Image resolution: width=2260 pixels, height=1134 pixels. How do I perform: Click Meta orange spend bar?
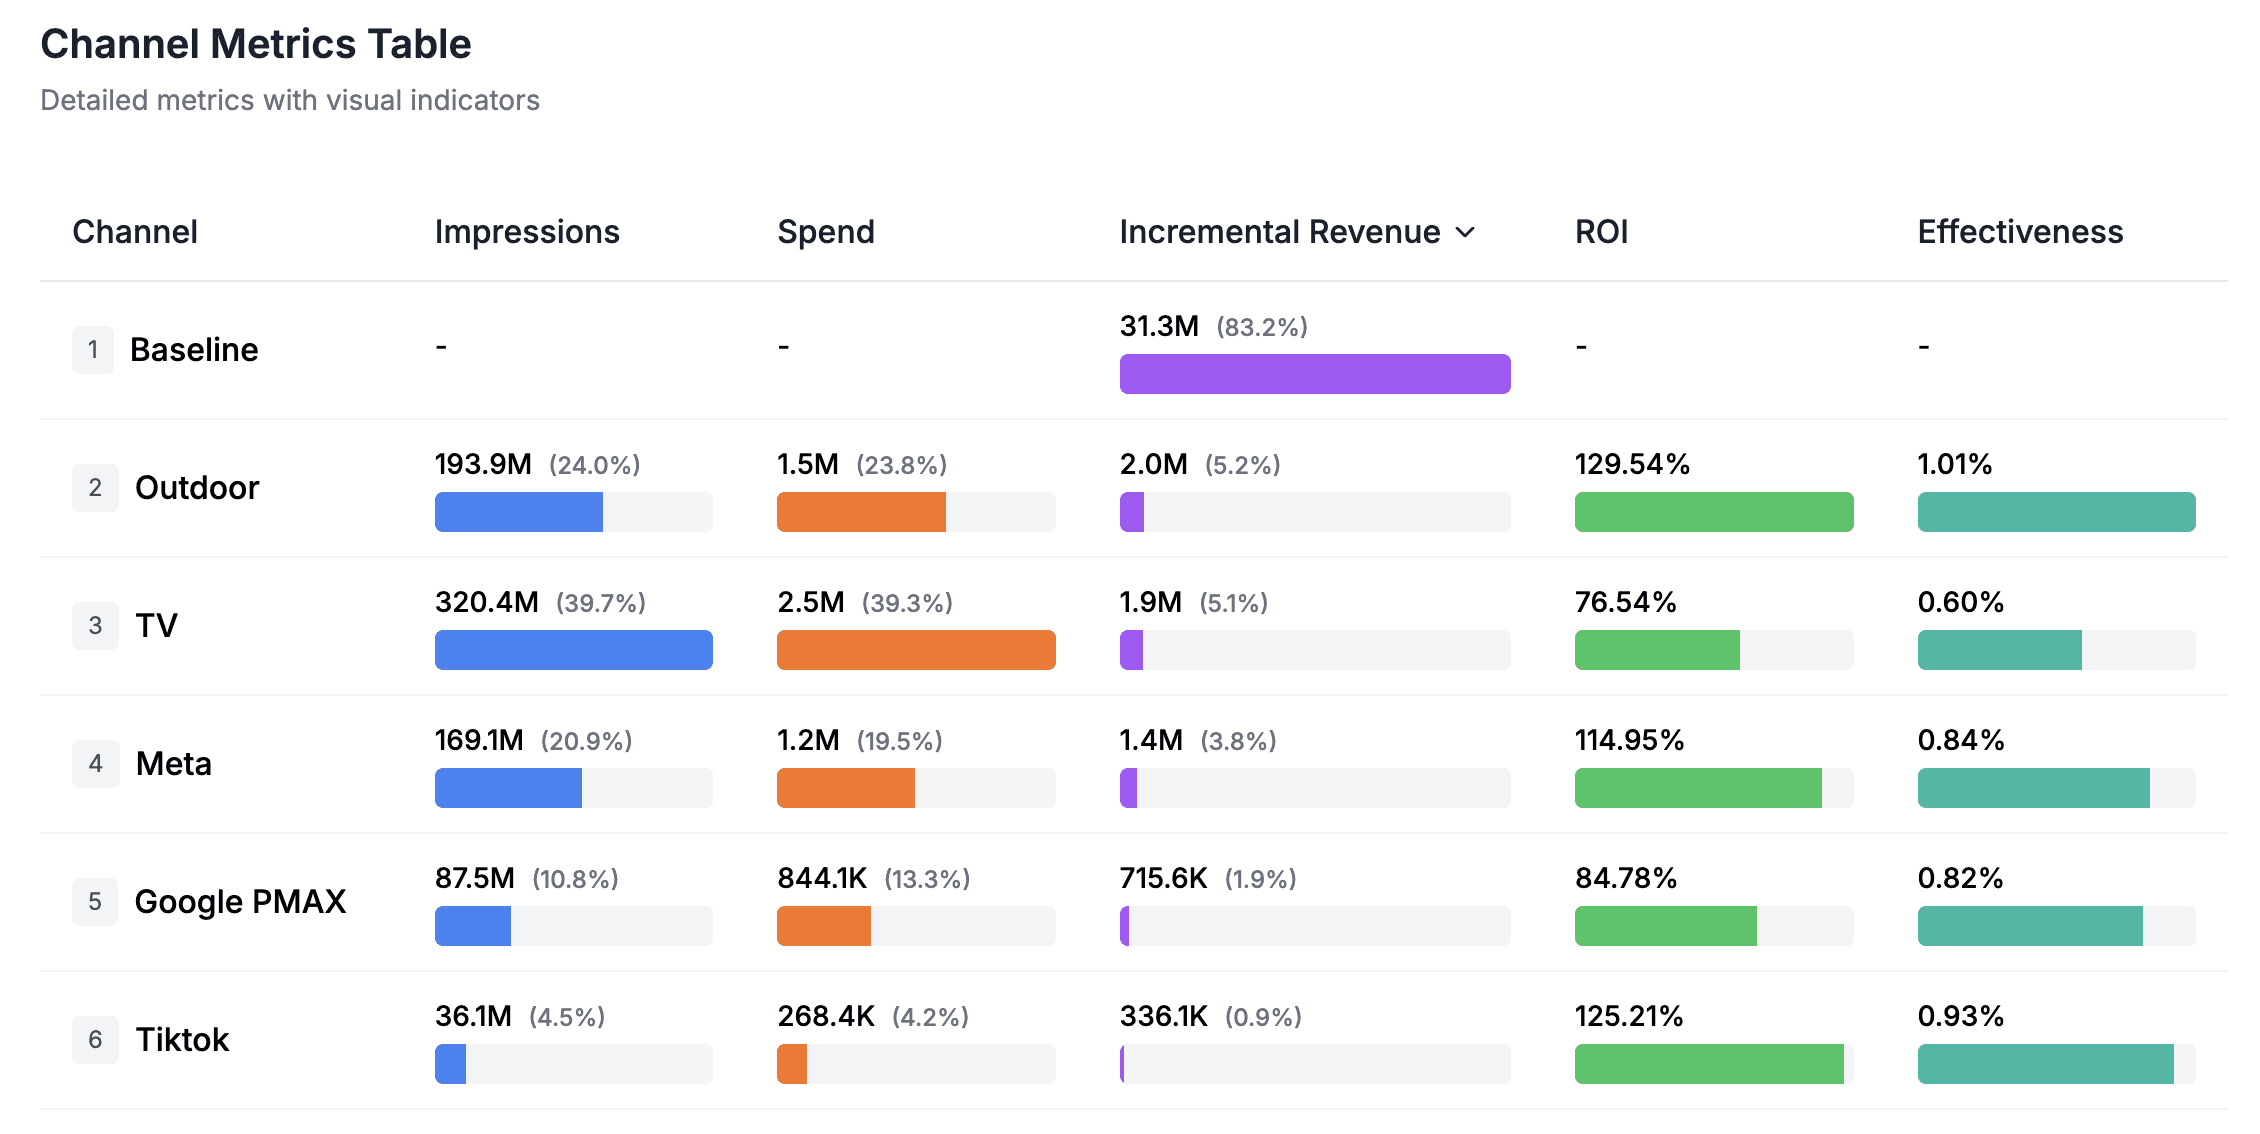coord(845,788)
